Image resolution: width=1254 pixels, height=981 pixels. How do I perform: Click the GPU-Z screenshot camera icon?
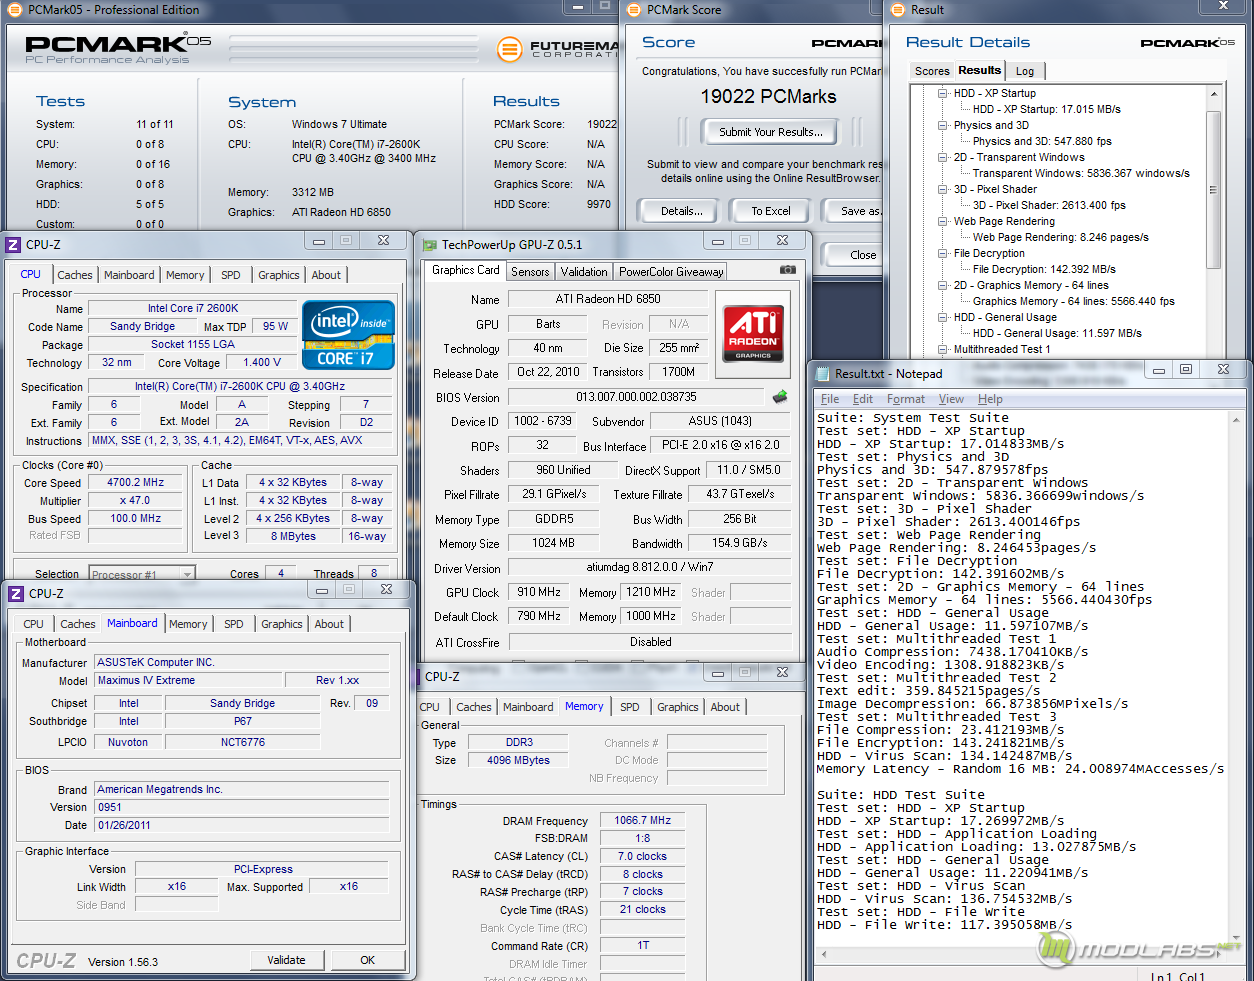click(x=788, y=270)
